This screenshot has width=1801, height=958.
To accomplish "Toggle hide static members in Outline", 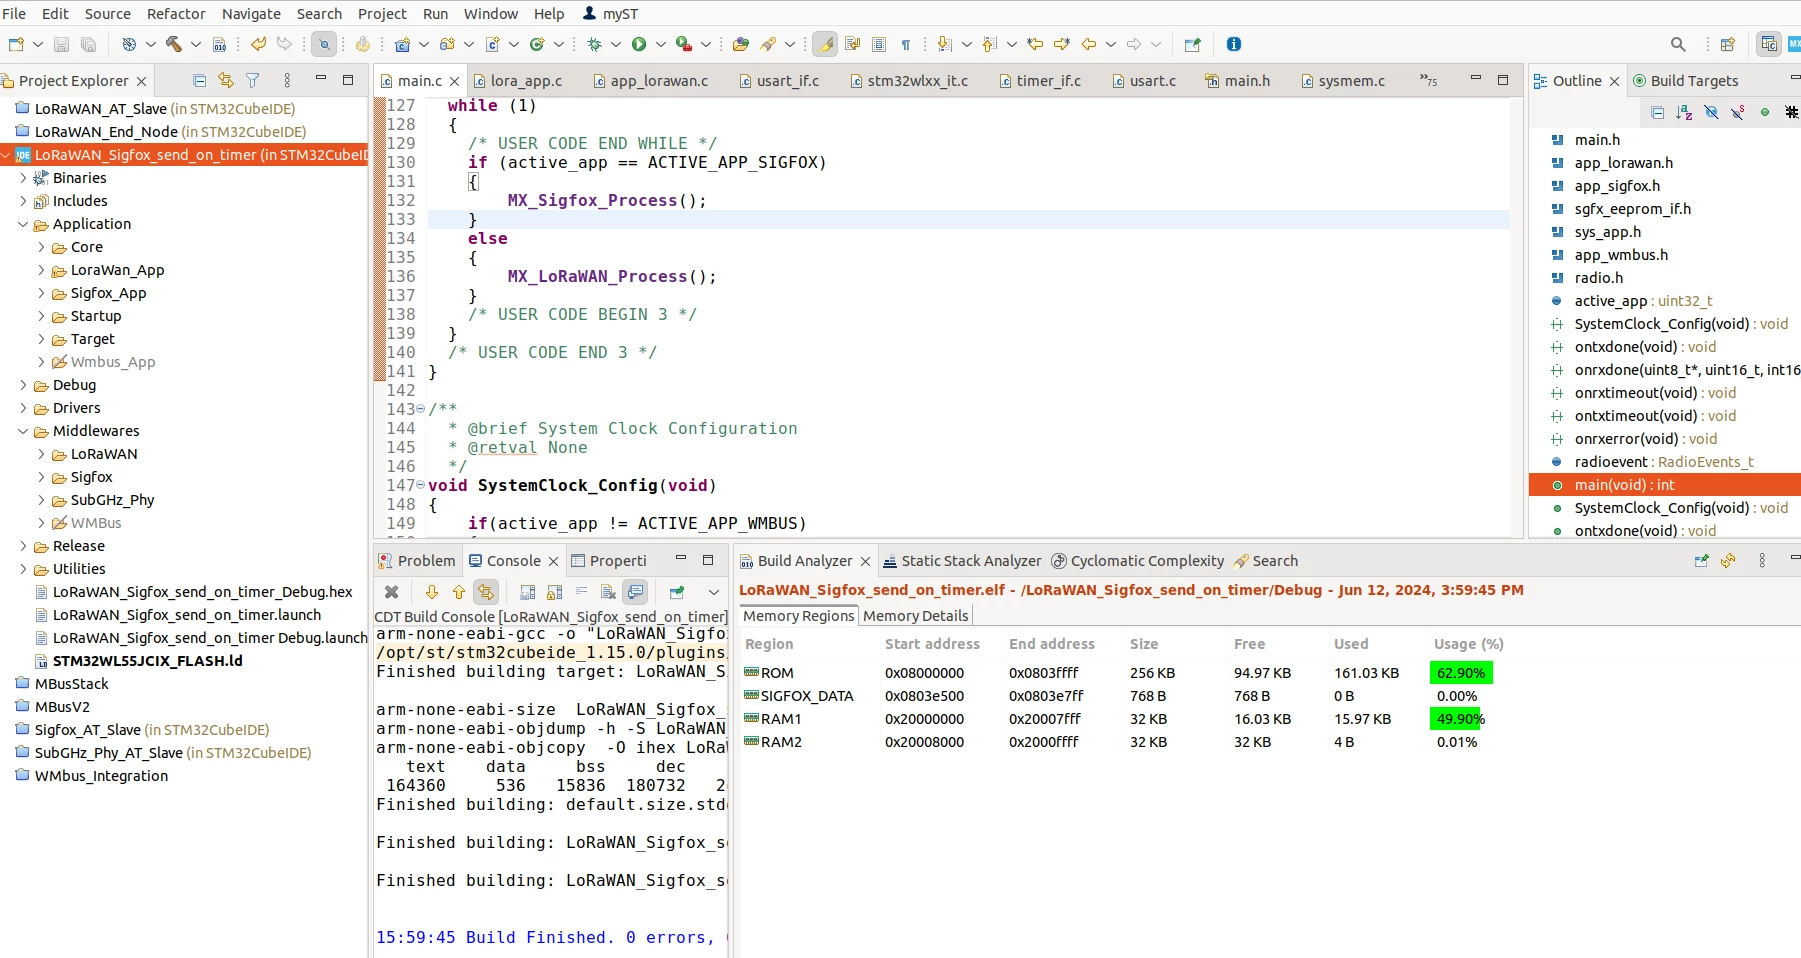I will (x=1738, y=112).
